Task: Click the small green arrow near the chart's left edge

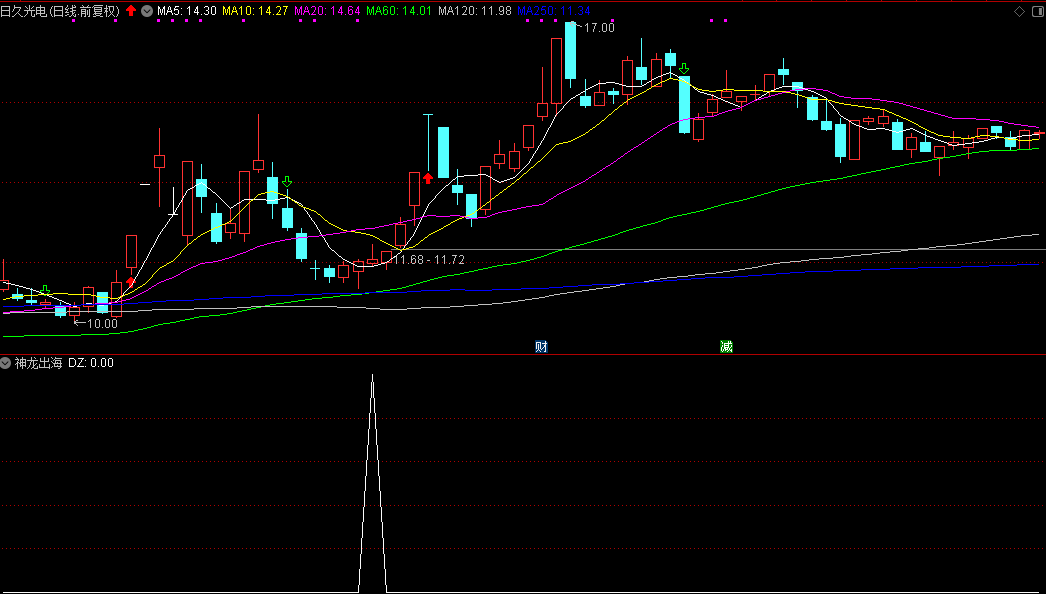Action: [45, 290]
